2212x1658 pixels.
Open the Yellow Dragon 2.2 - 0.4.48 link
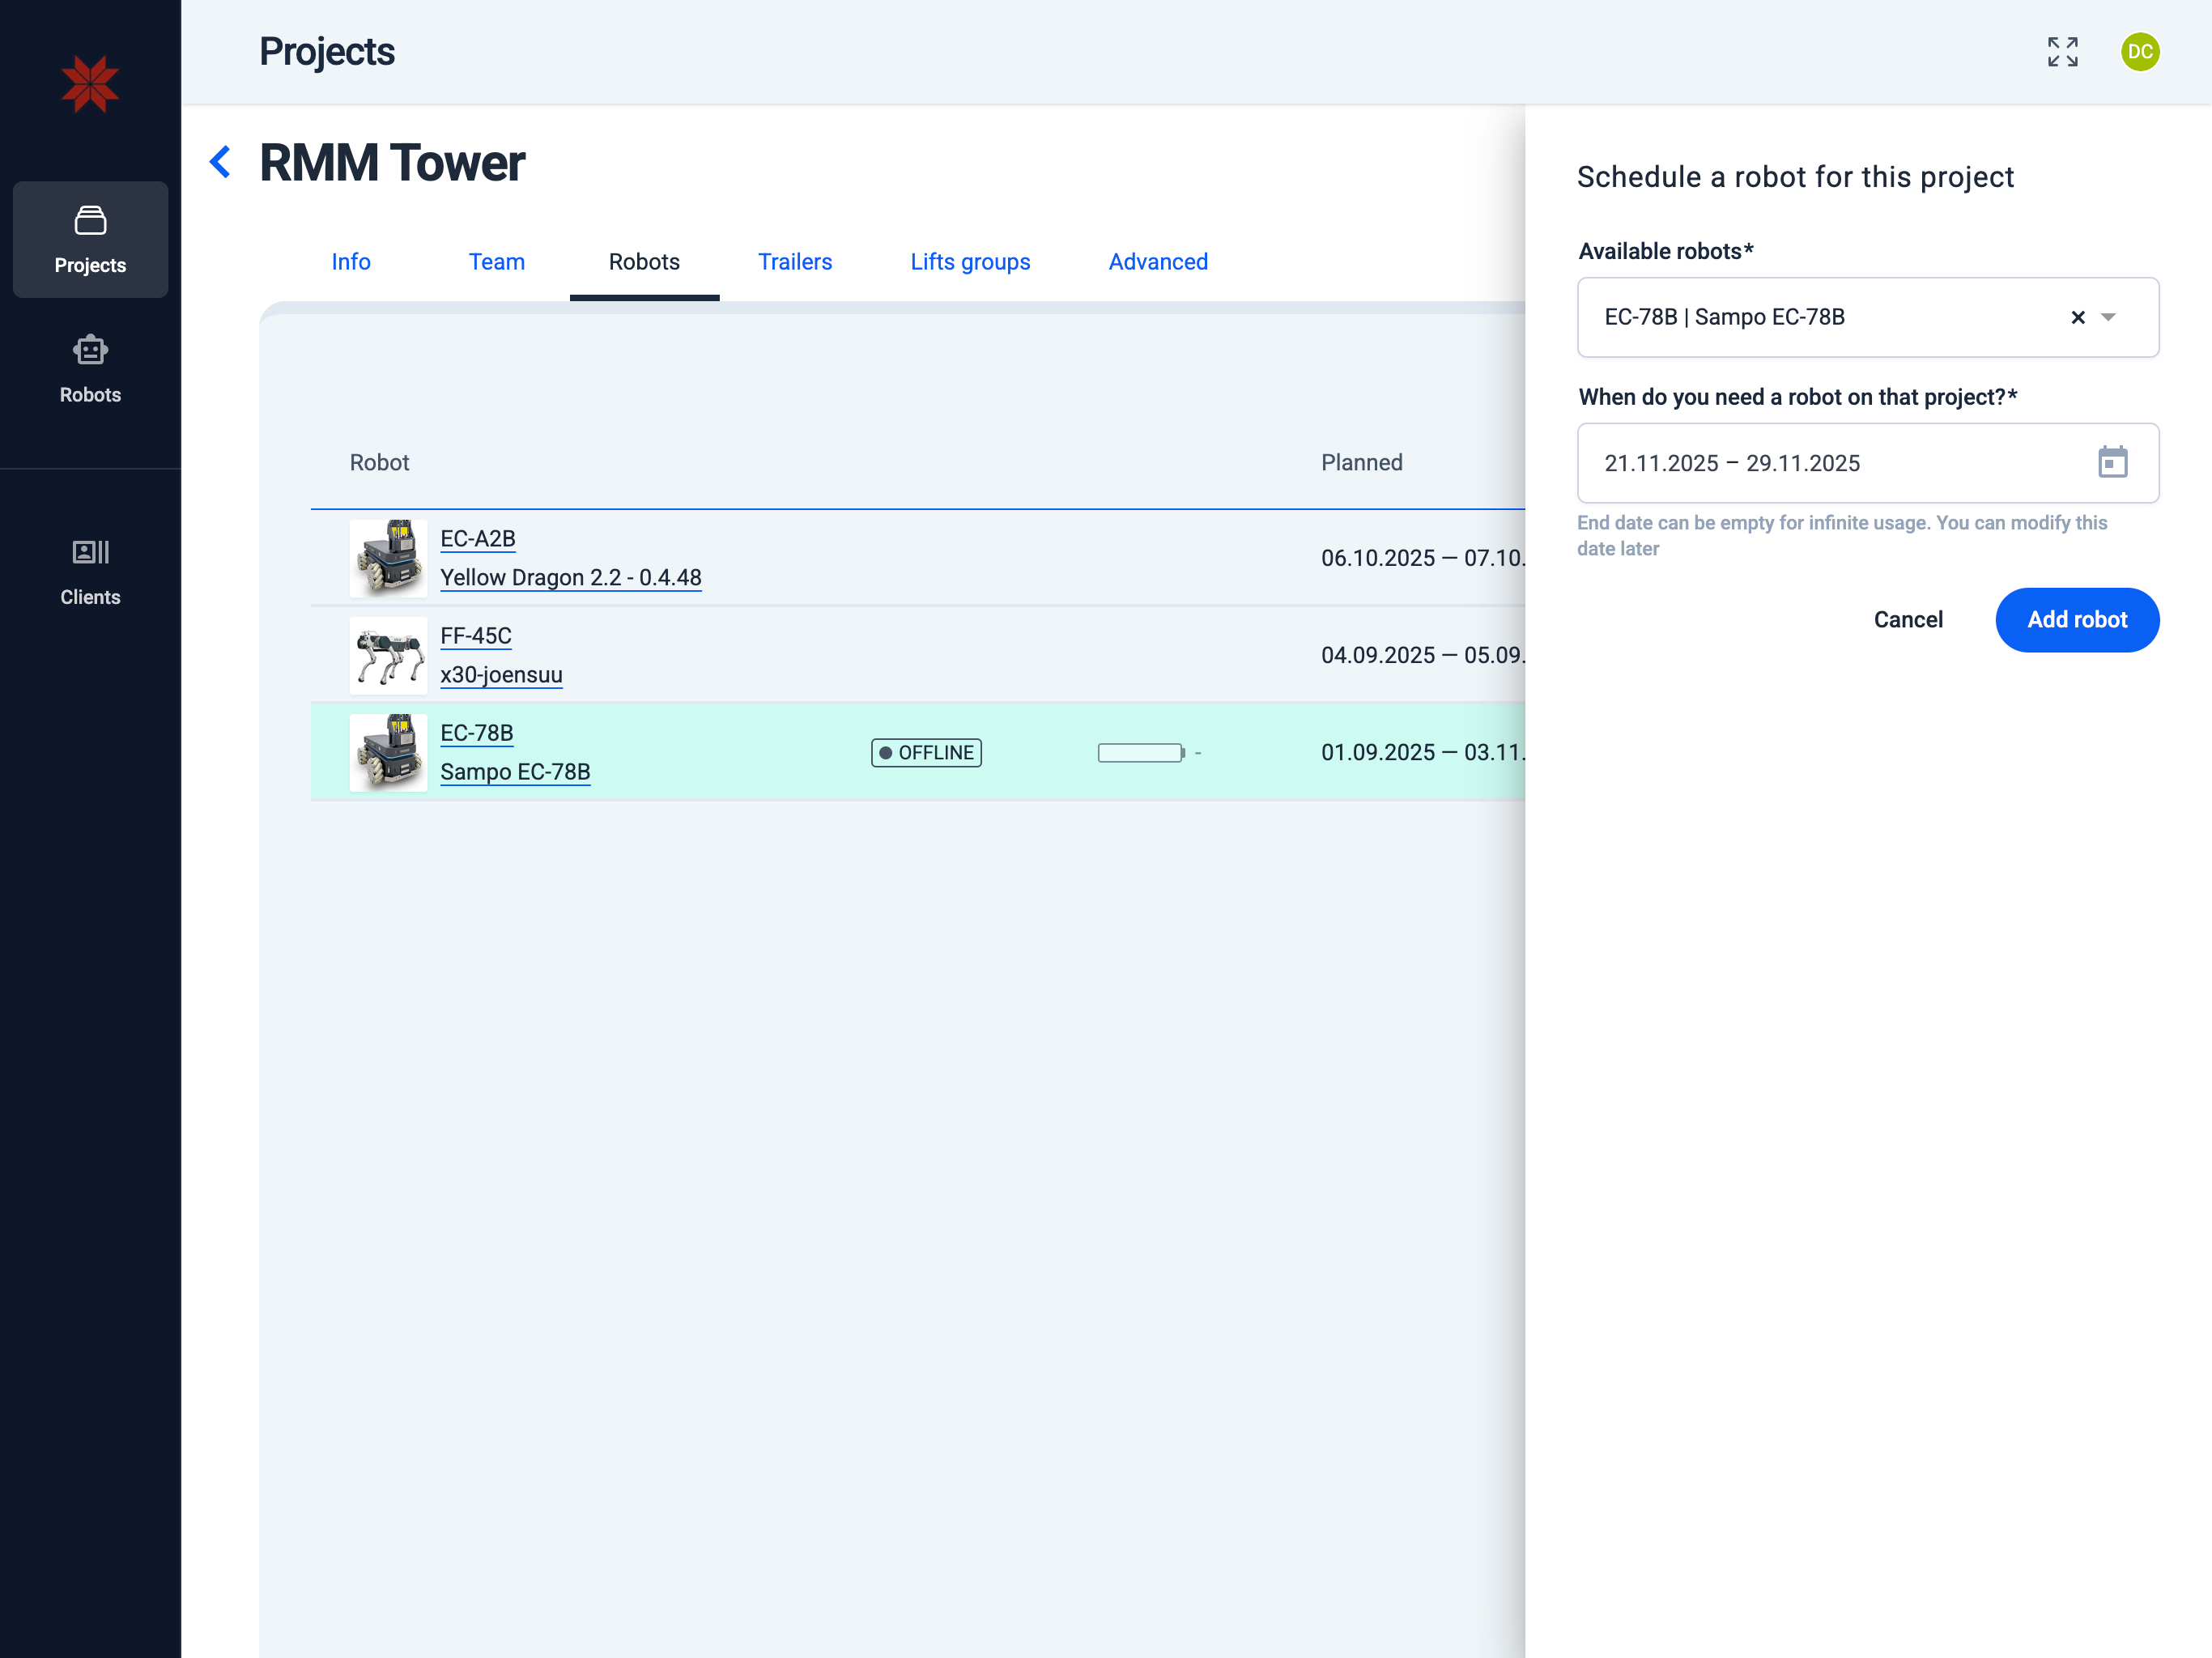point(570,578)
